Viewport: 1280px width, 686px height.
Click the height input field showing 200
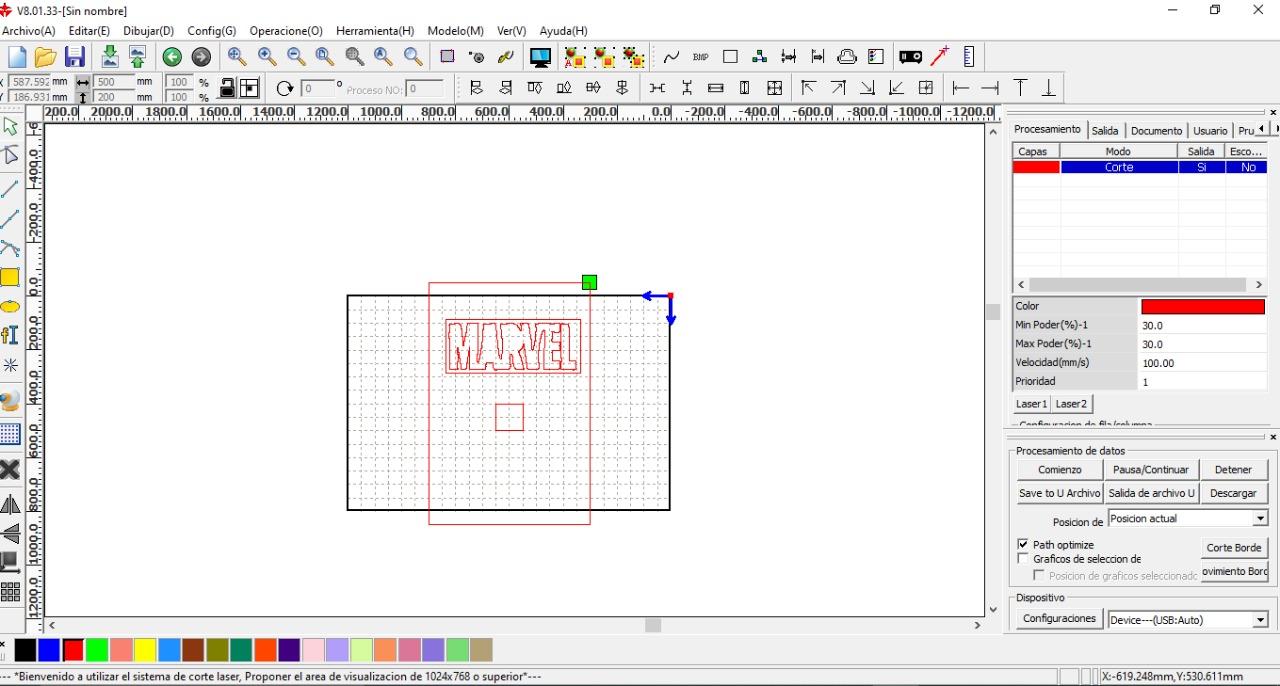pyautogui.click(x=113, y=97)
